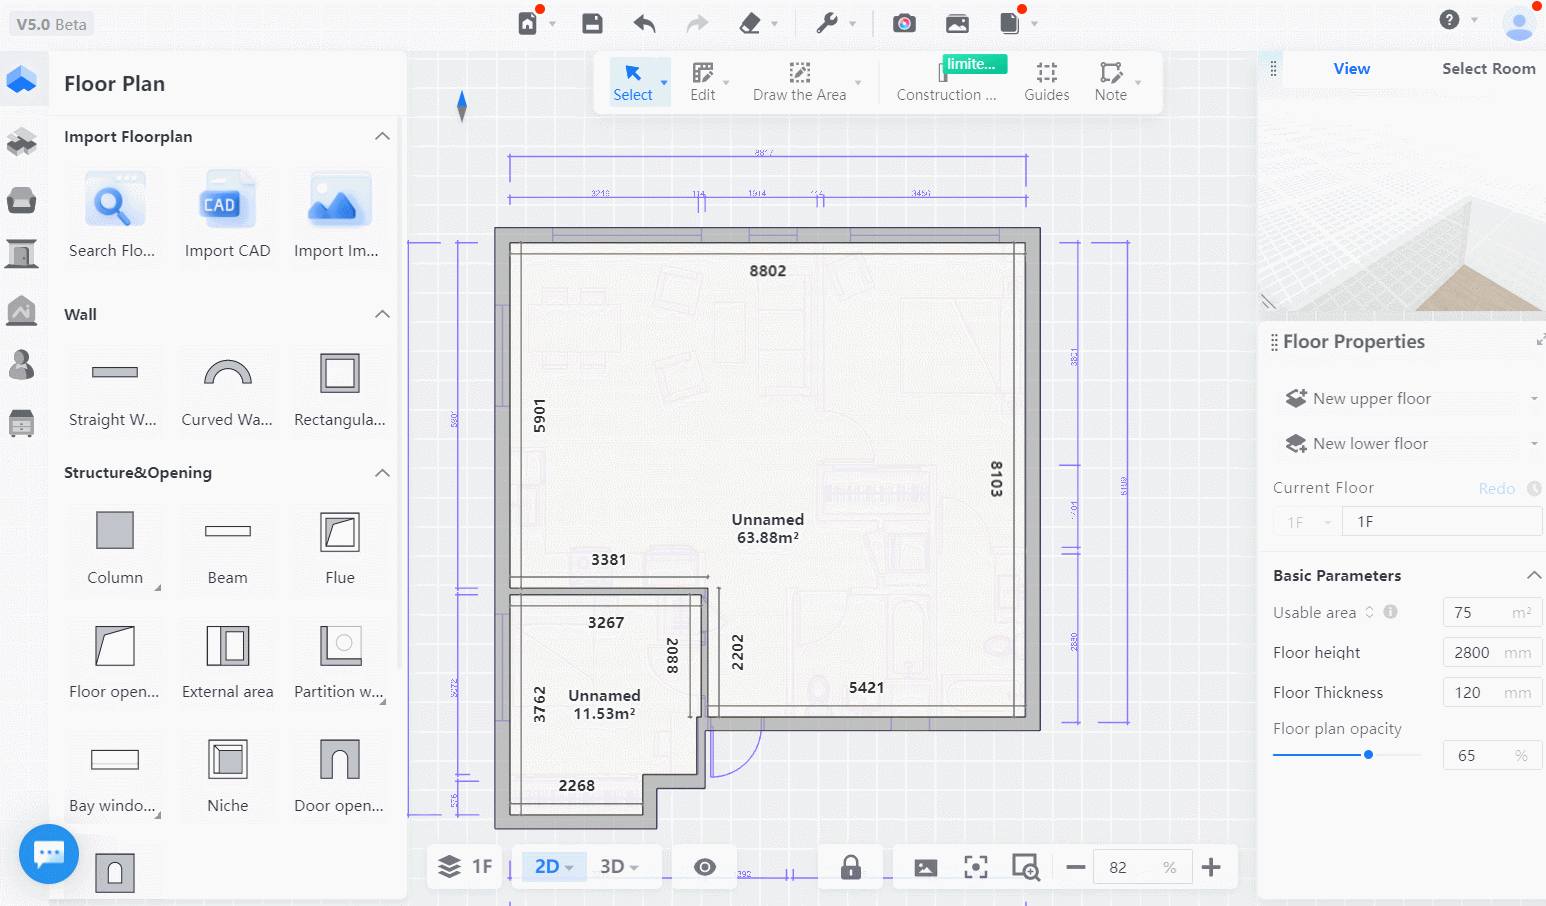Open the View tab

tap(1351, 68)
